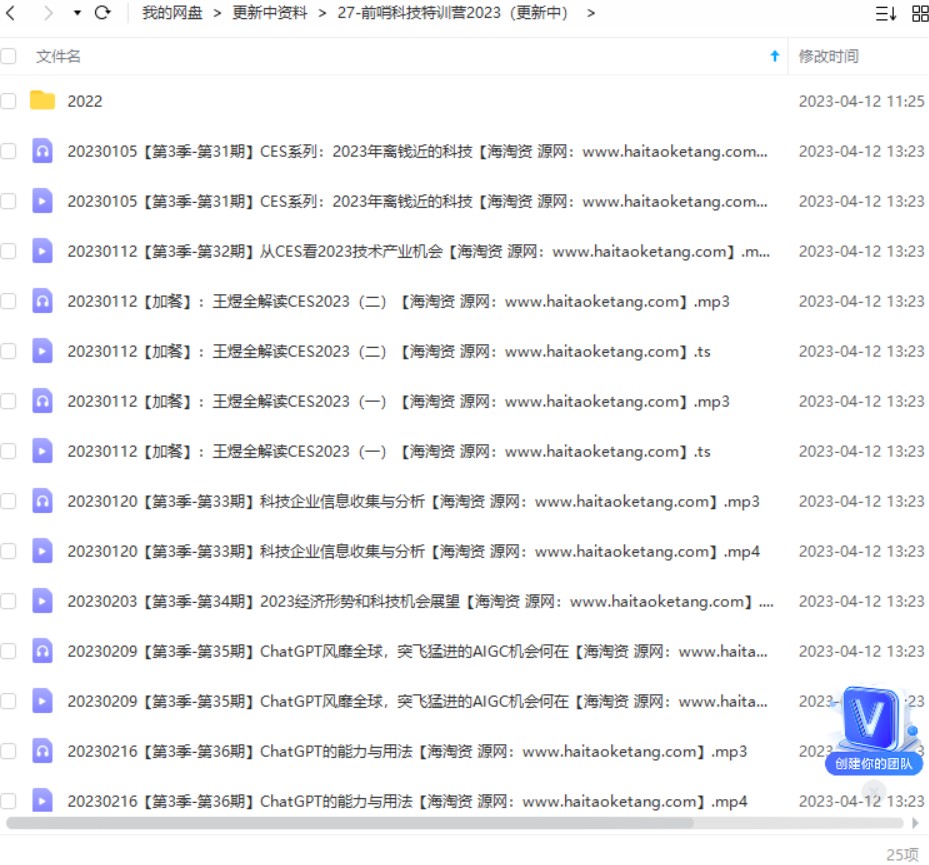929x865 pixels.
Task: Open the 27-前哨科技特训营2023 breadcrumb
Action: pos(453,12)
